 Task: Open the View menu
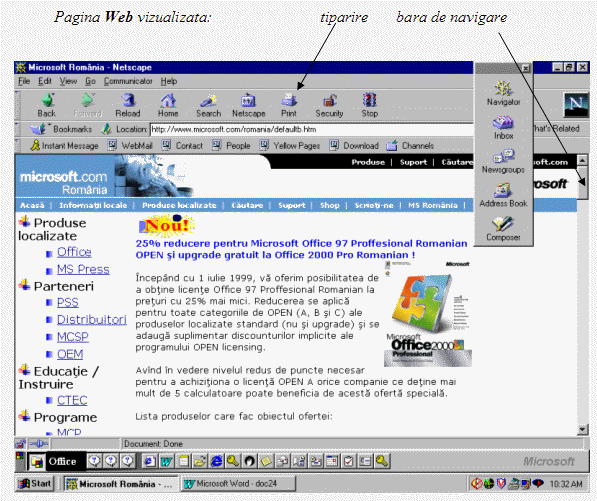[68, 81]
